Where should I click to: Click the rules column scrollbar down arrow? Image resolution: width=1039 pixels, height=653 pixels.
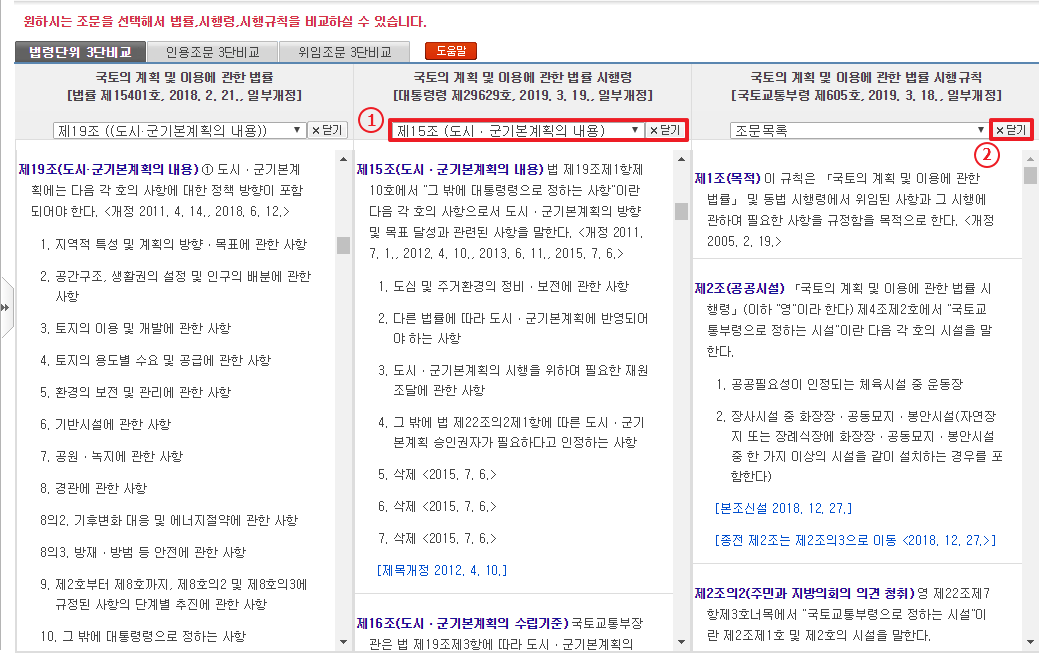[x=1030, y=642]
